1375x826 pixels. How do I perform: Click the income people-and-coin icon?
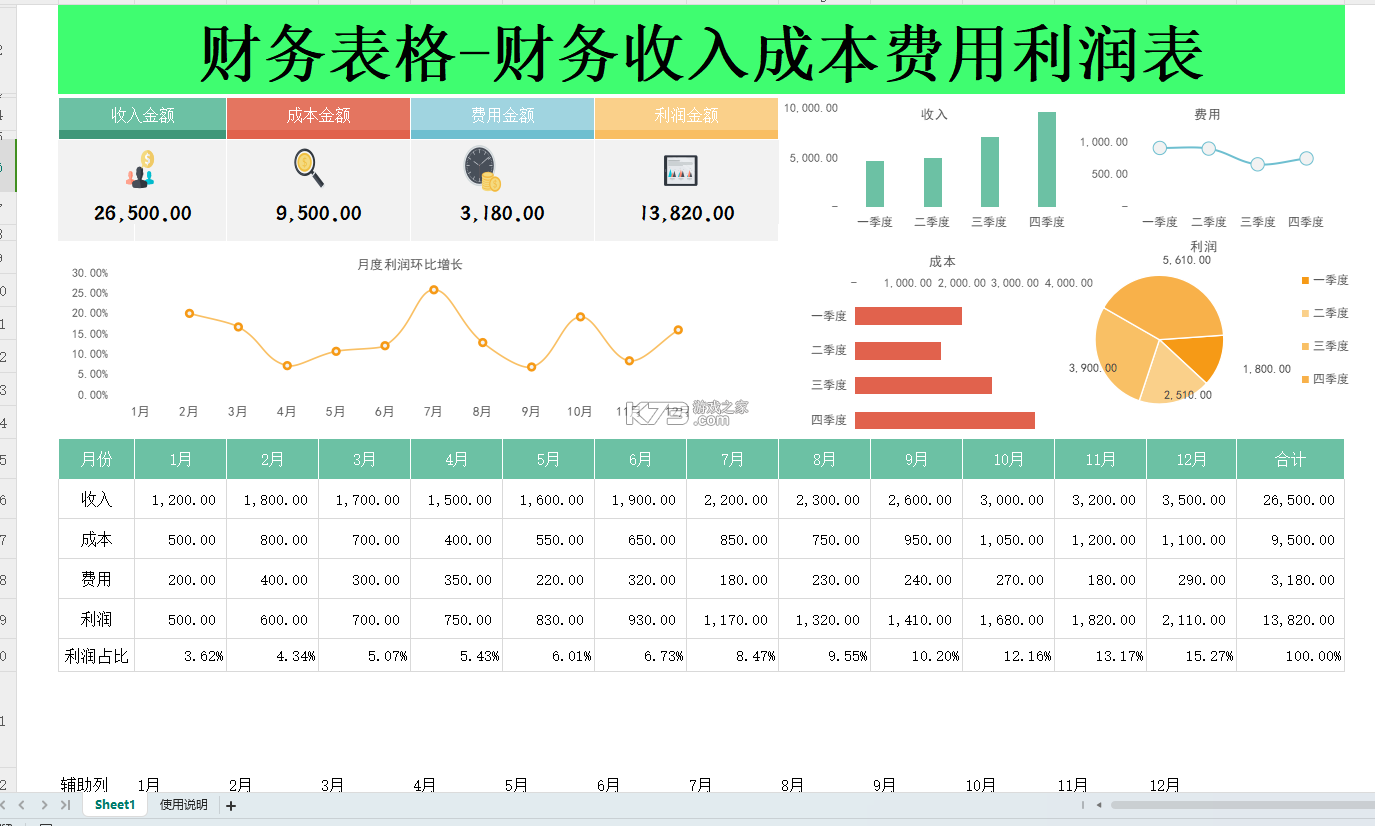click(x=142, y=168)
